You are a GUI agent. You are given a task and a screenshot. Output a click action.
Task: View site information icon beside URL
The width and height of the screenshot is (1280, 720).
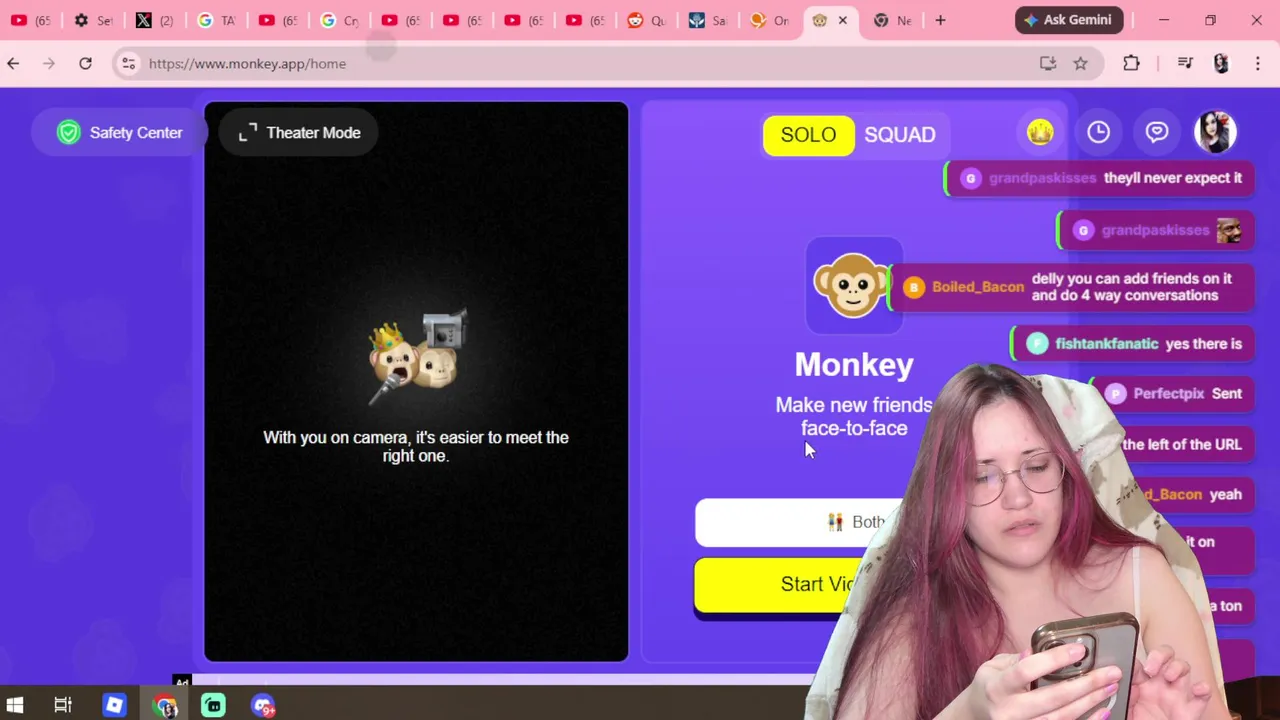[128, 63]
